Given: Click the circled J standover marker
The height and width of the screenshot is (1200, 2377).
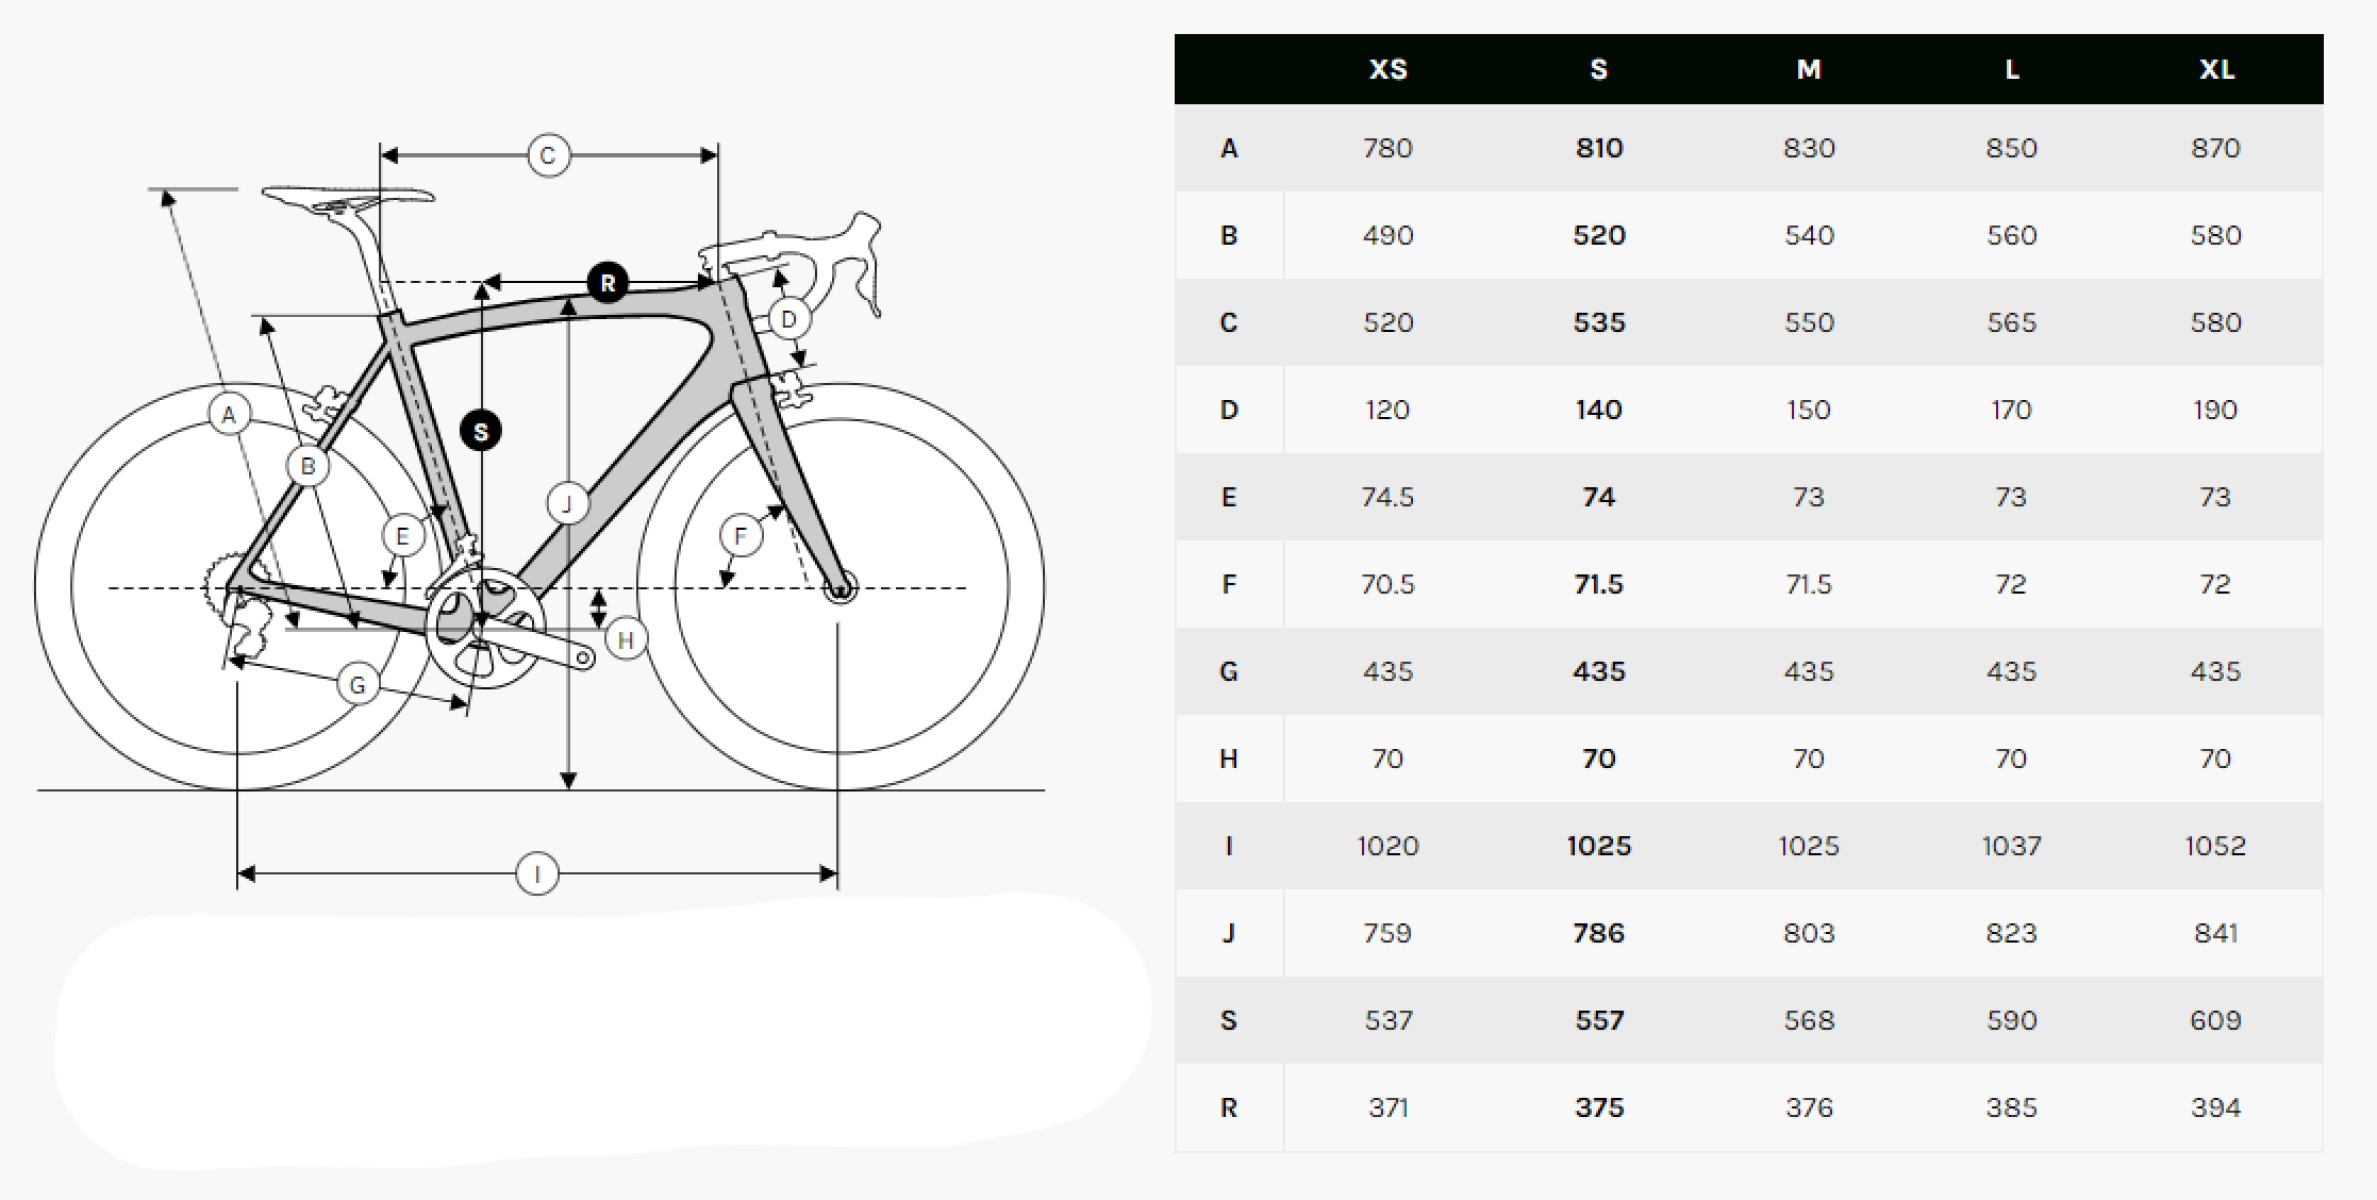Looking at the screenshot, I should [568, 503].
